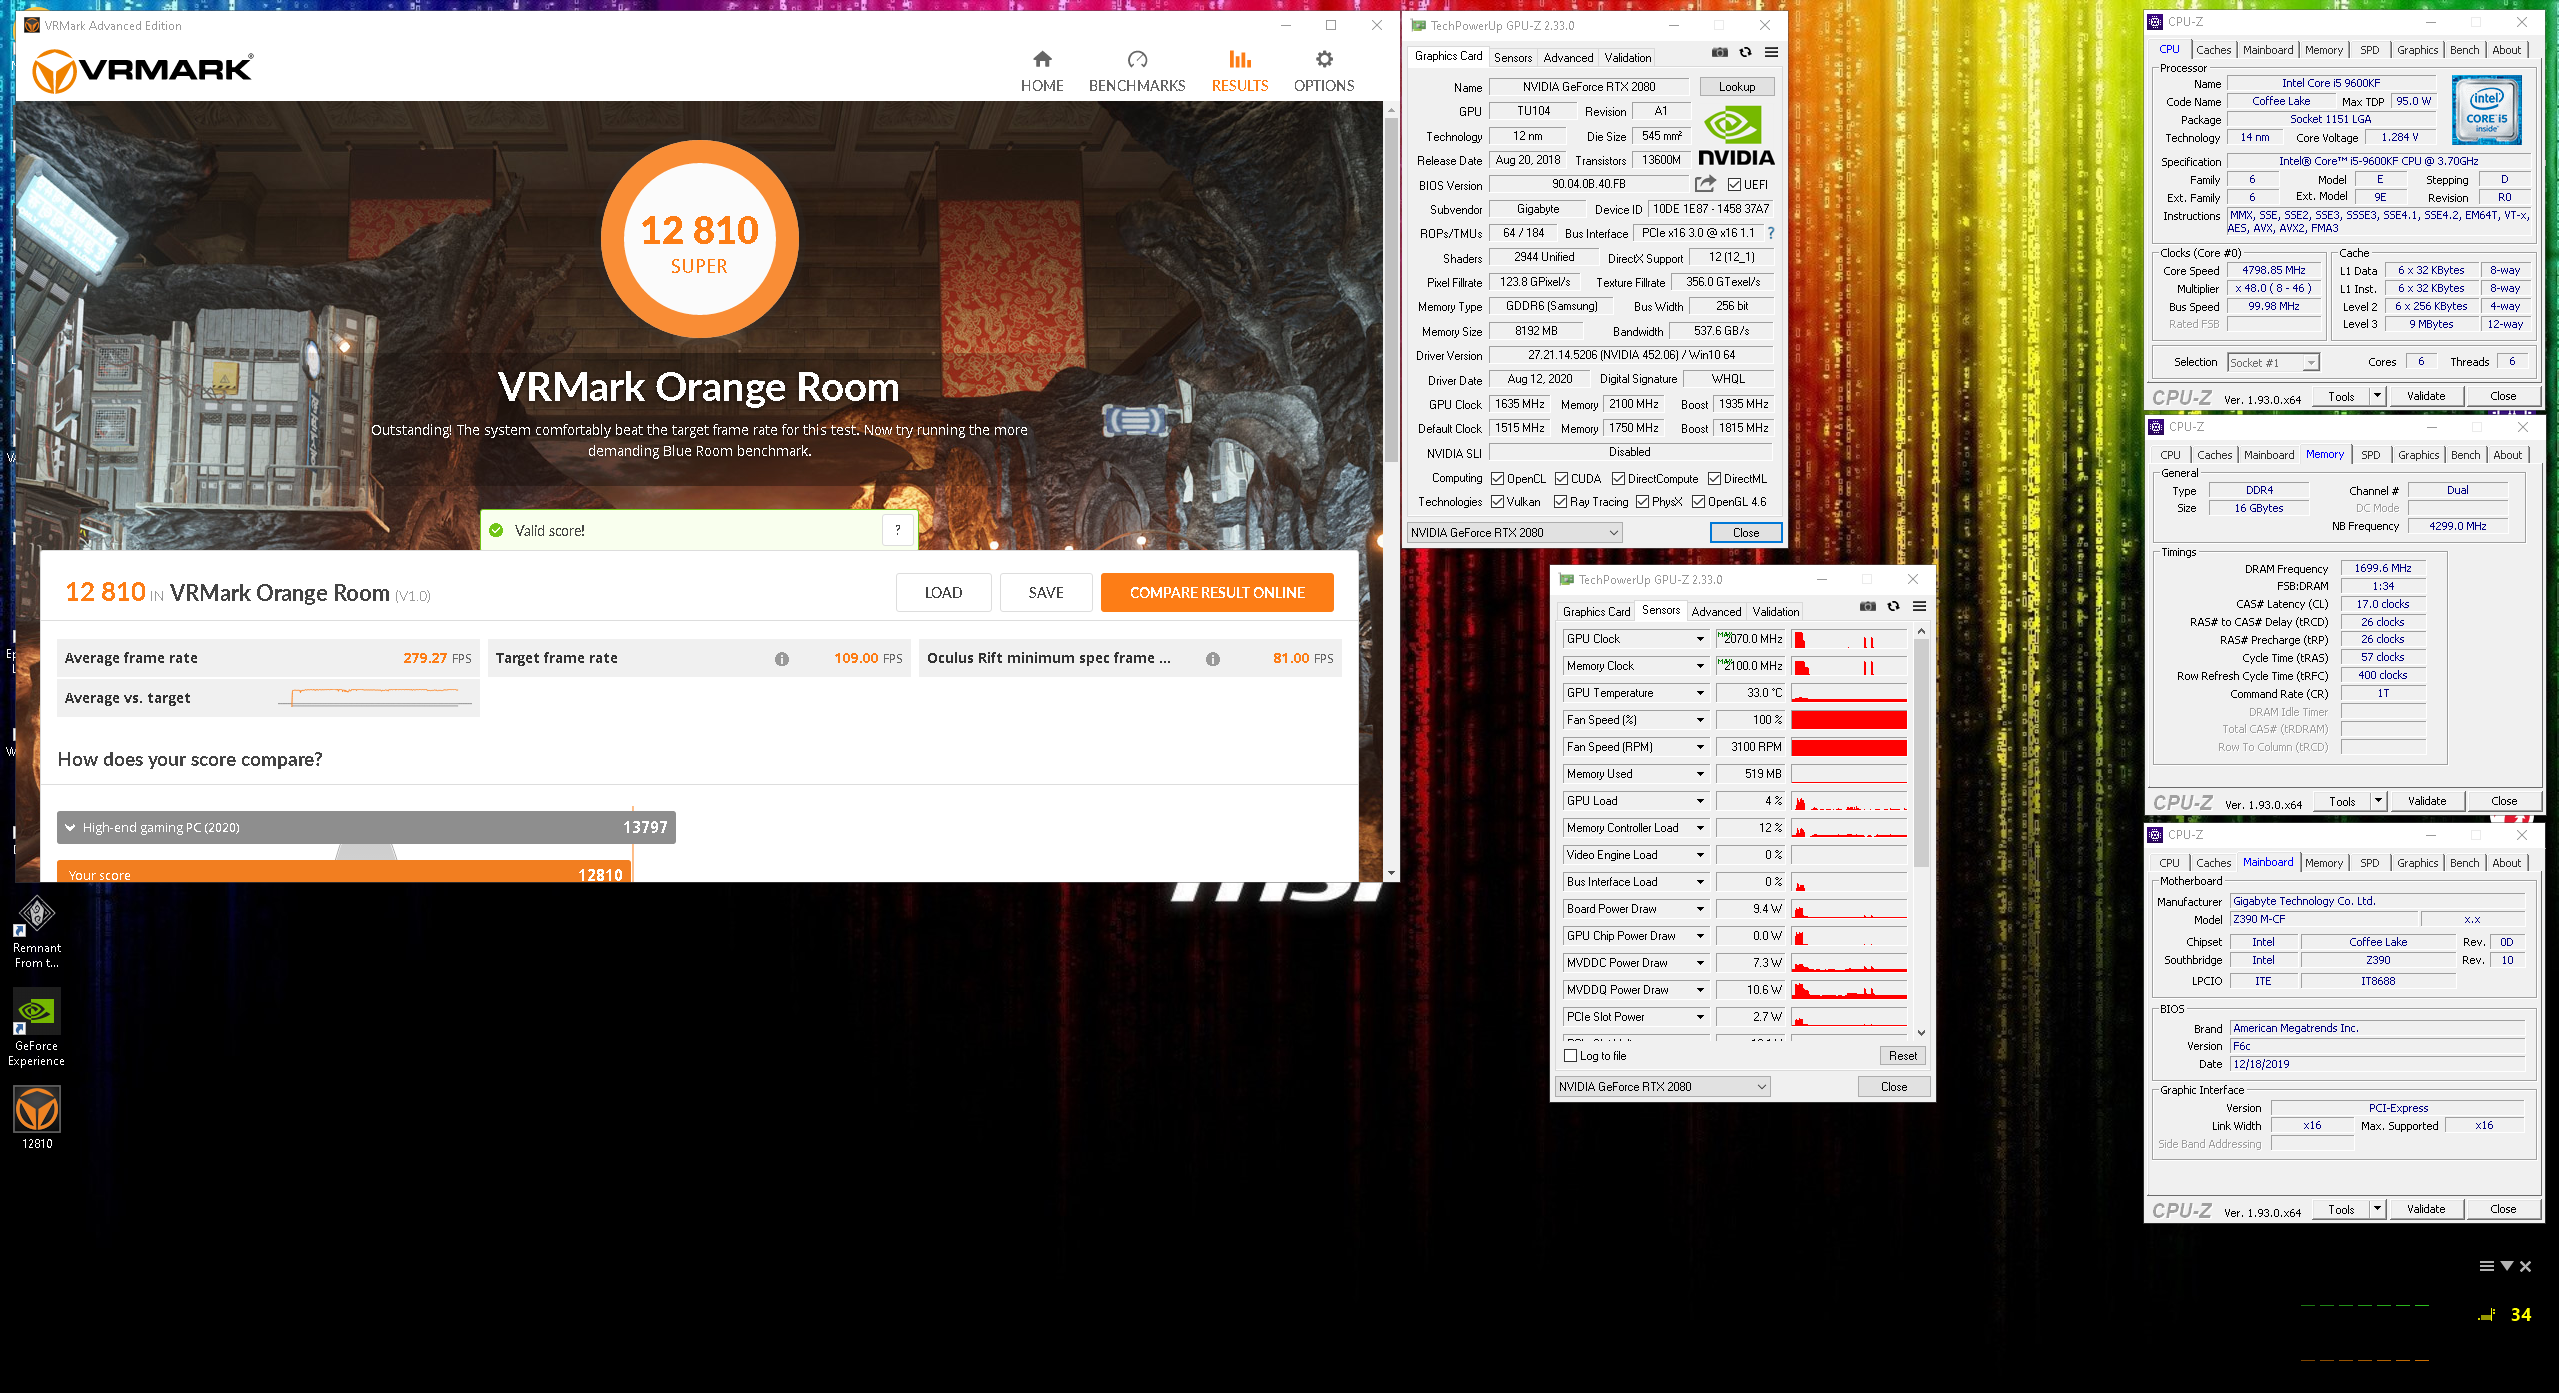Click the Intel Core i5 logo in CPU-Z
This screenshot has height=1393, width=2559.
pos(2486,110)
